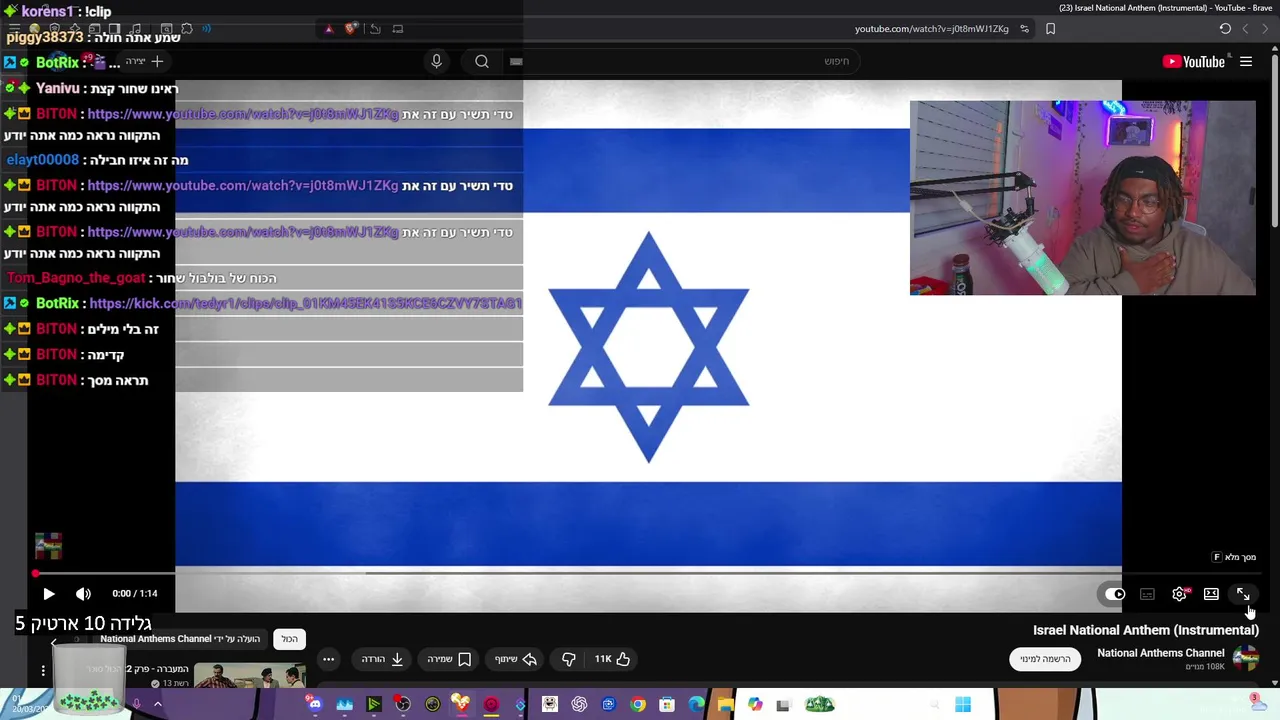The width and height of the screenshot is (1280, 720).
Task: Click the taskbar microphone tray icon
Action: tap(136, 704)
